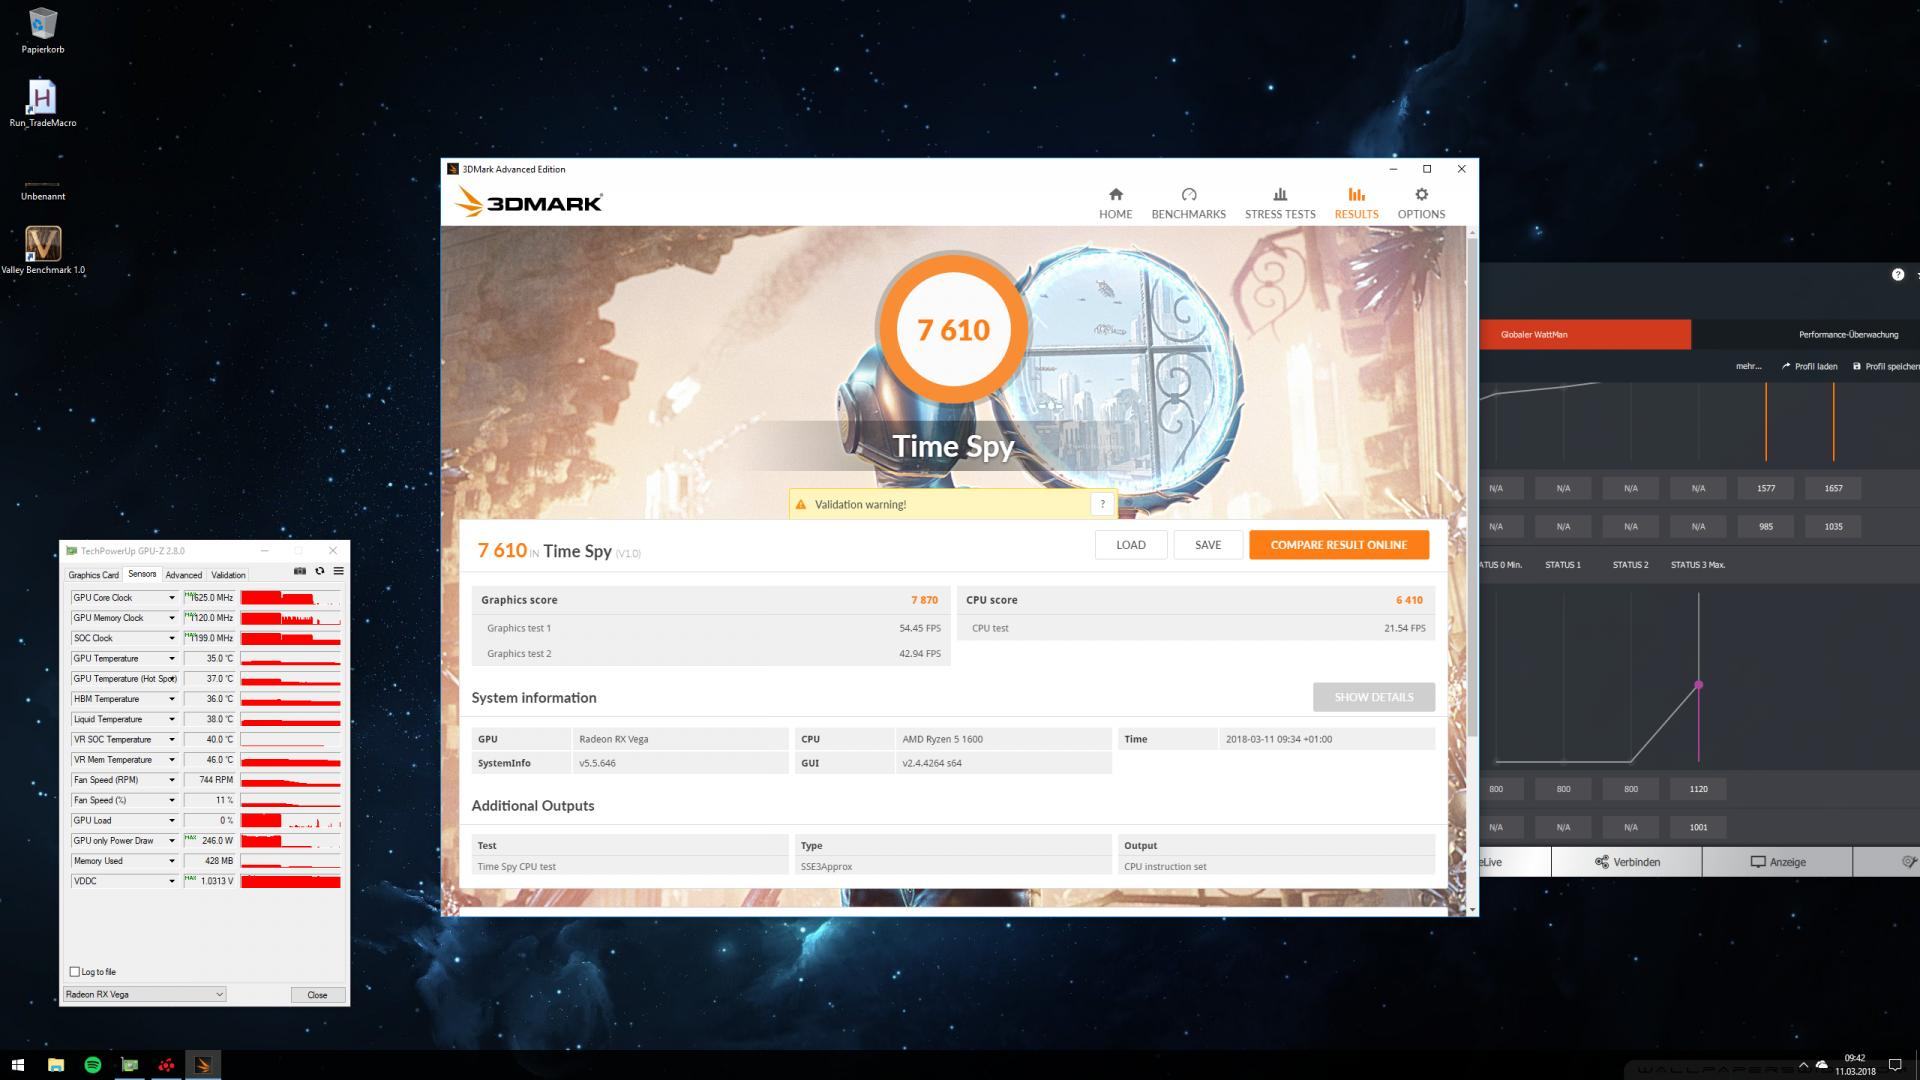Open the GPU Memory Clock sensor dropdown
This screenshot has height=1080, width=1920.
tap(171, 618)
